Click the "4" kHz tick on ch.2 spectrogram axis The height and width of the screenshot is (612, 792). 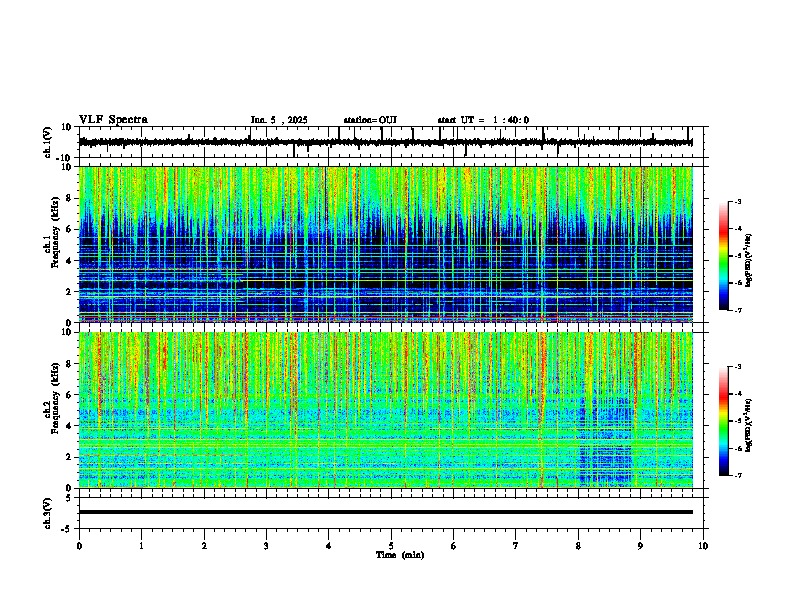[69, 426]
